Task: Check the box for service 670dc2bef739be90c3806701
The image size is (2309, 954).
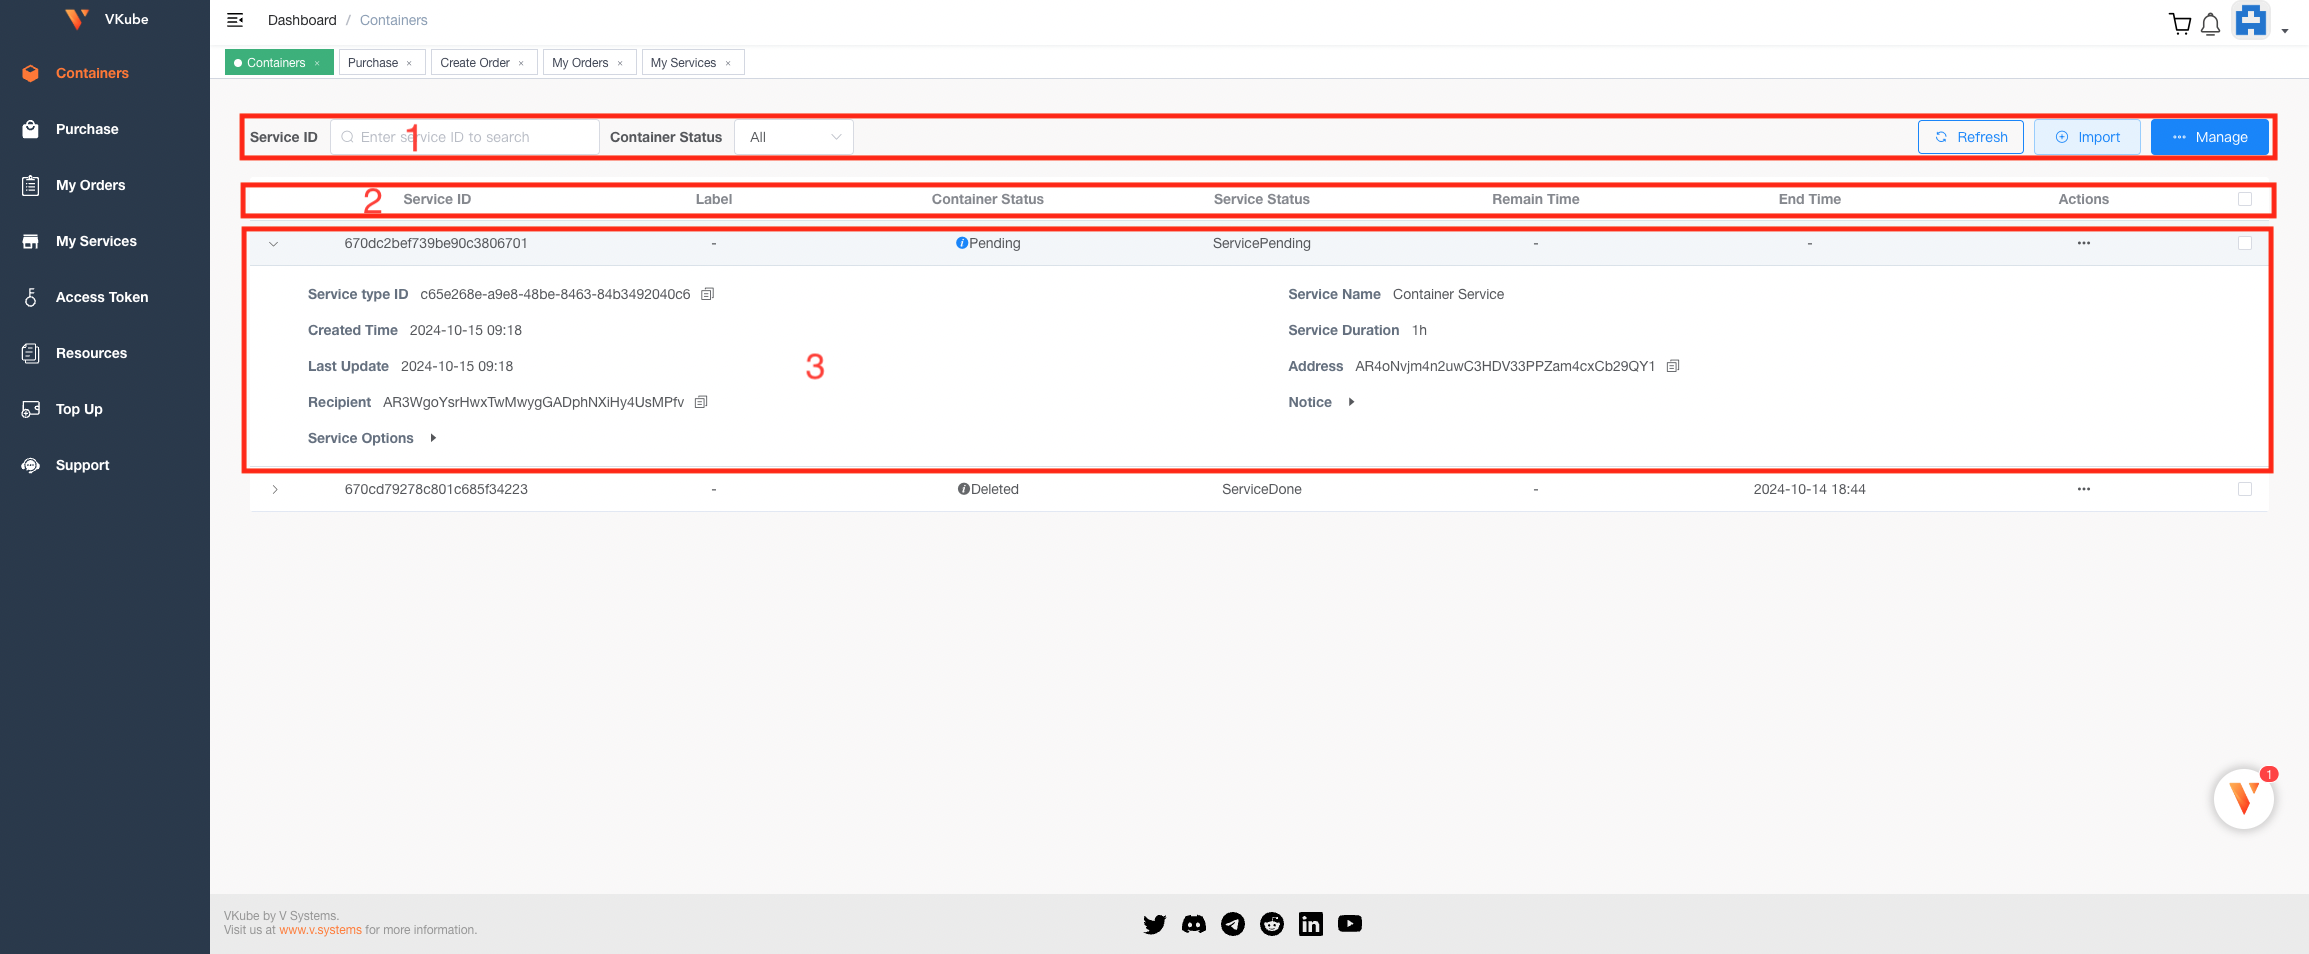Action: coord(2245,243)
